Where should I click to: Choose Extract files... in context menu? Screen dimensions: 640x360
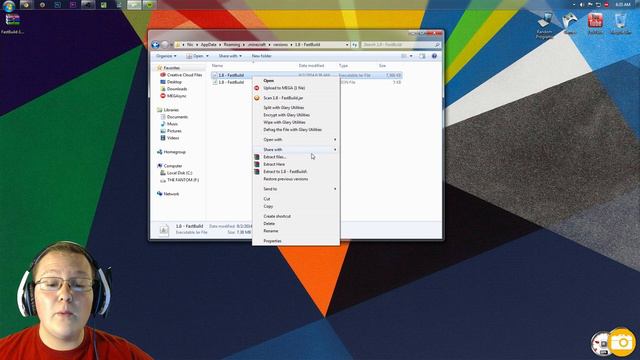pos(296,157)
